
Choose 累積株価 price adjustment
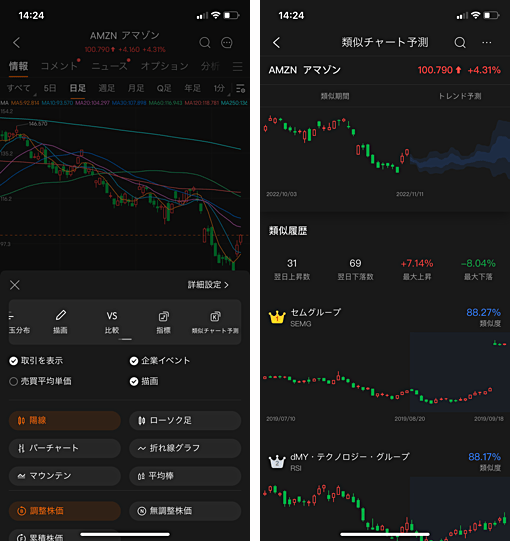pyautogui.click(x=65, y=536)
